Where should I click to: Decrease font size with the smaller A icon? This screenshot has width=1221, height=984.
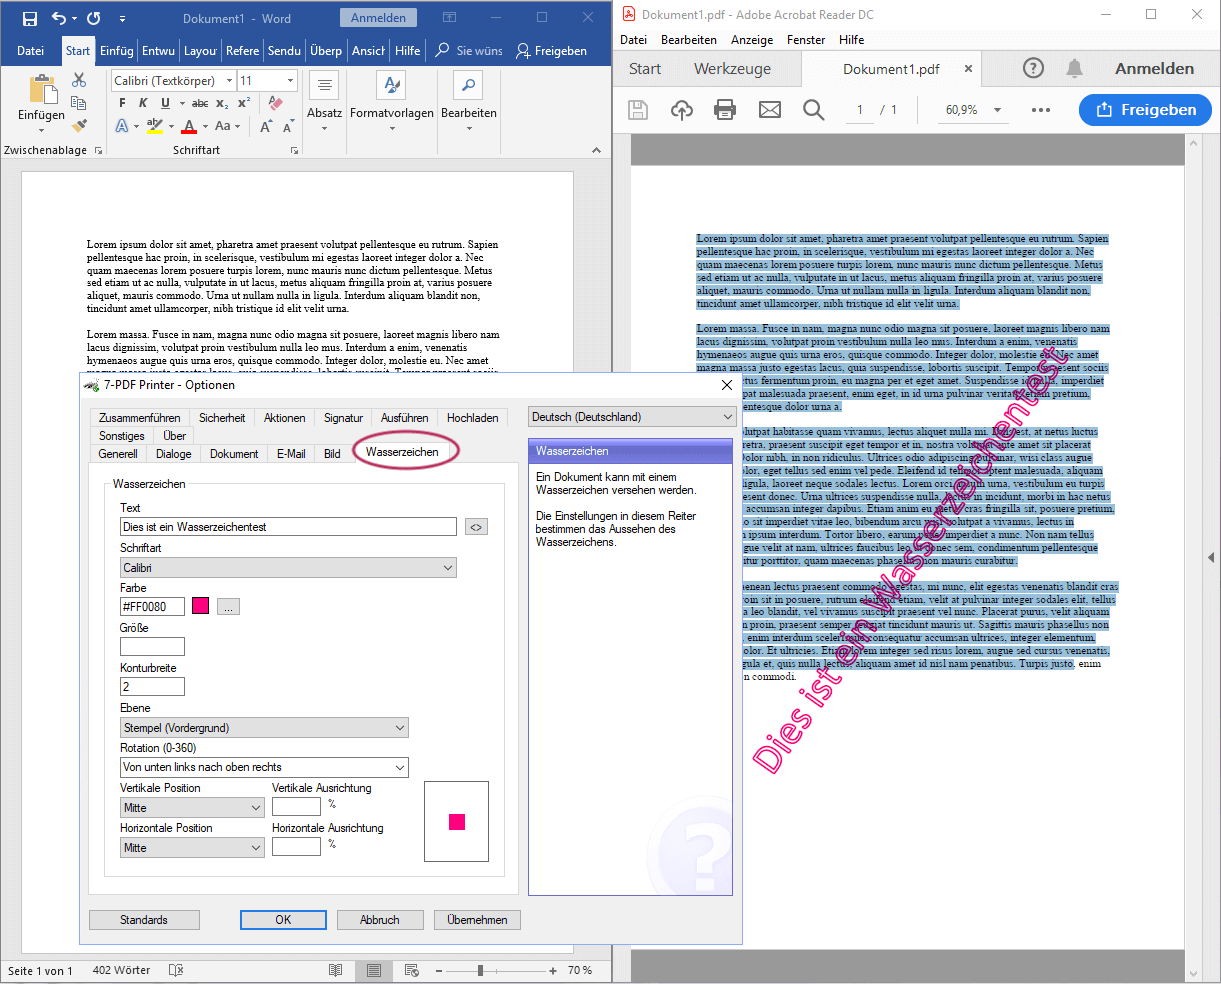pyautogui.click(x=288, y=126)
